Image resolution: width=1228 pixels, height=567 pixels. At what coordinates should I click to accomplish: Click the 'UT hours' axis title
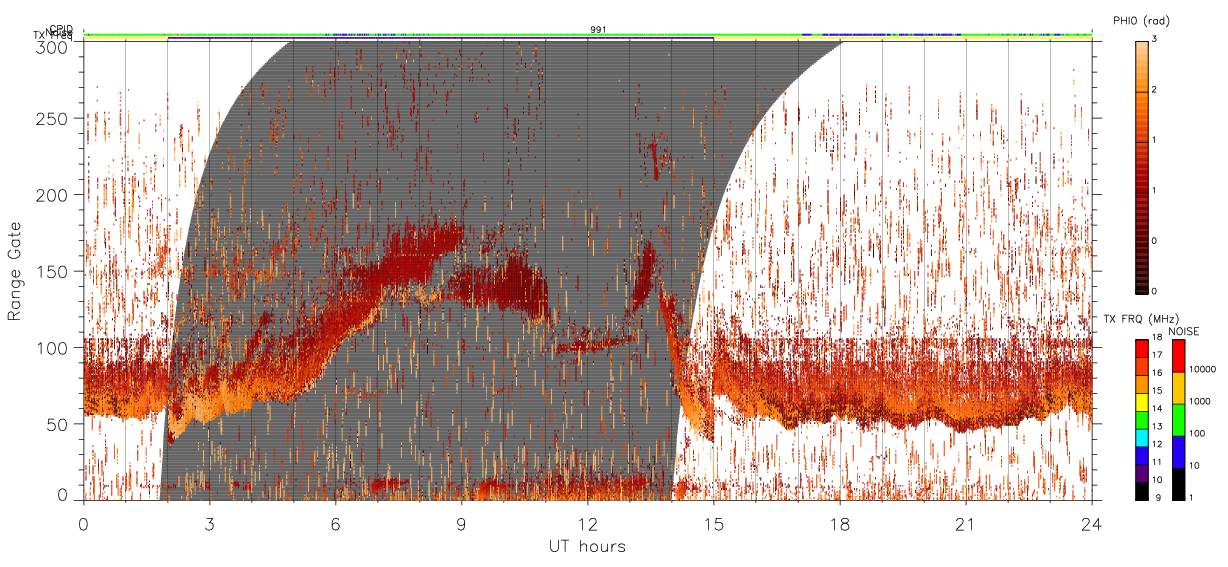pyautogui.click(x=587, y=546)
